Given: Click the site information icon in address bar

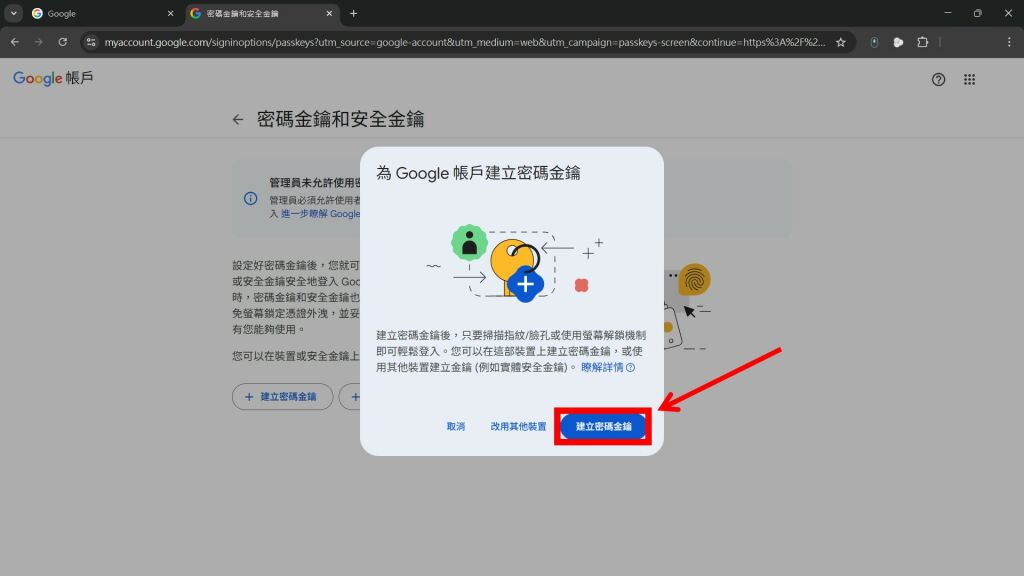Looking at the screenshot, I should (91, 42).
